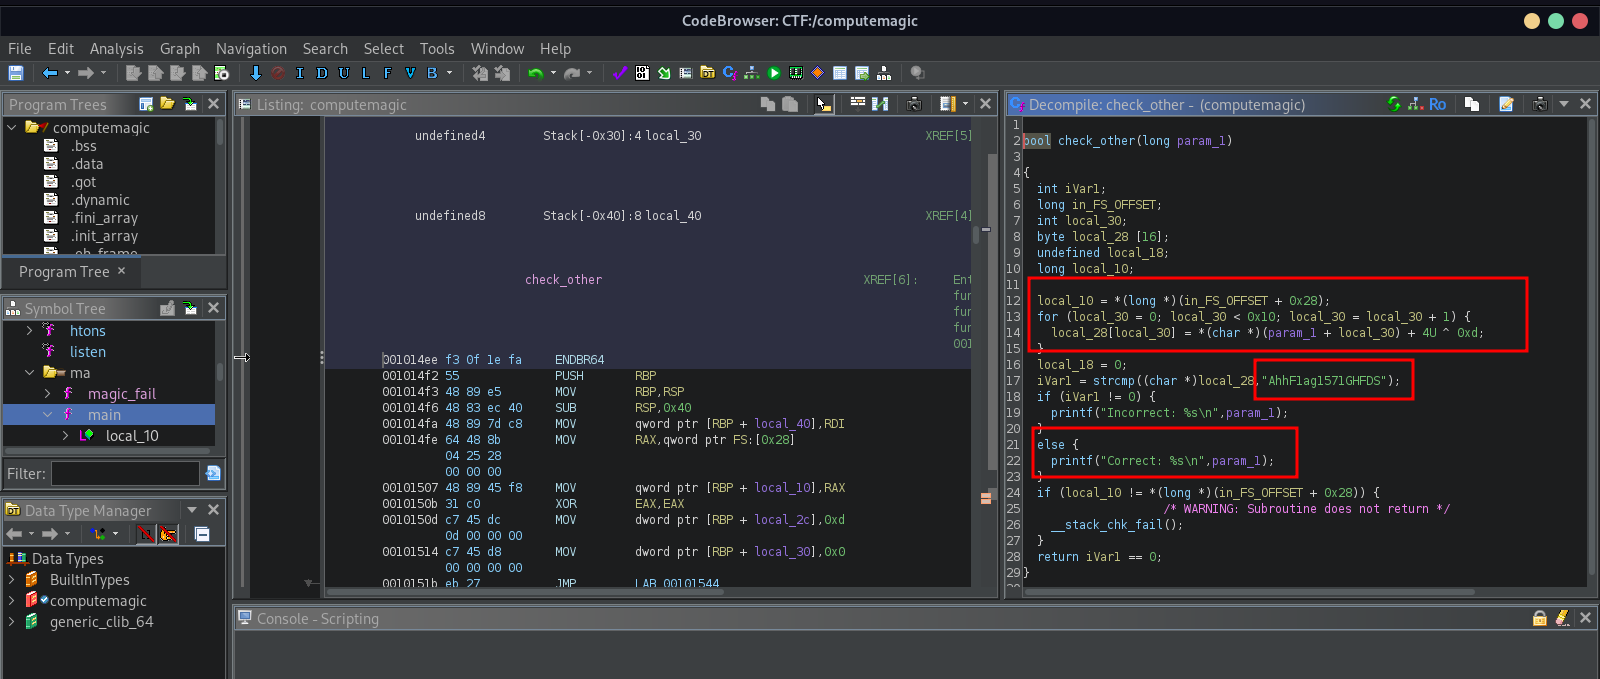Viewport: 1600px width, 679px height.
Task: Click the save program icon in toolbar
Action: (x=15, y=73)
